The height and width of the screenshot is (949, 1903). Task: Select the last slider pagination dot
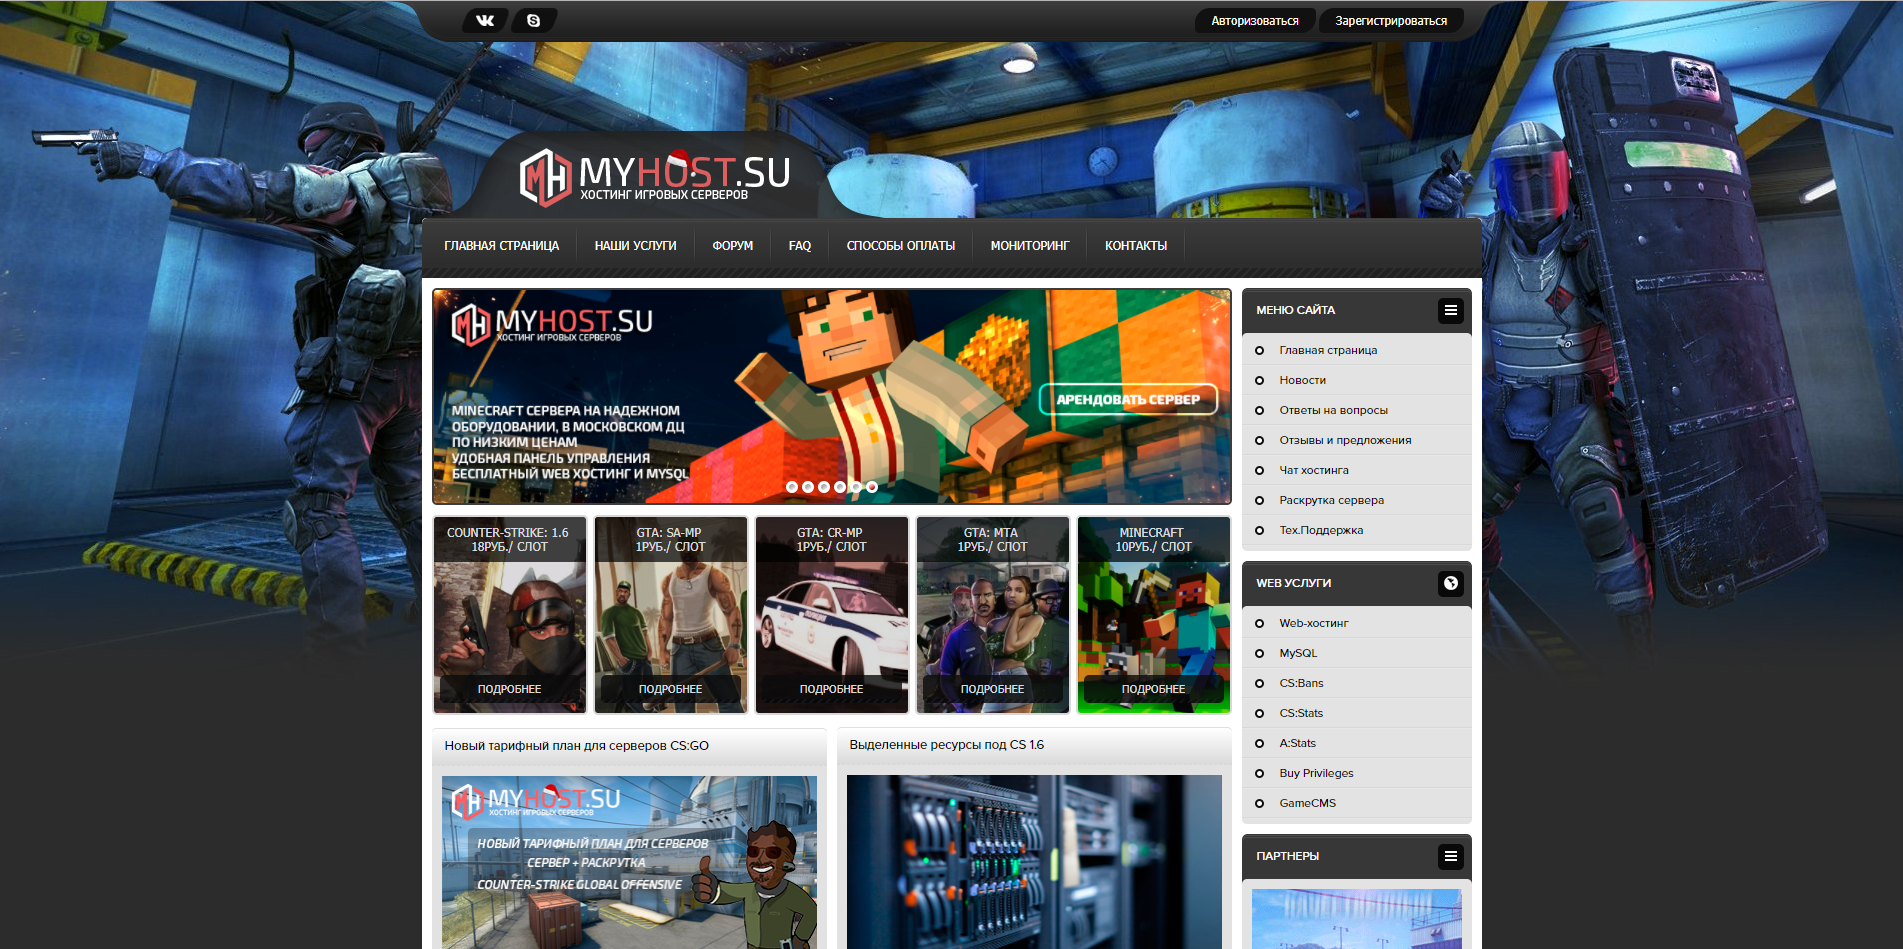pos(872,487)
